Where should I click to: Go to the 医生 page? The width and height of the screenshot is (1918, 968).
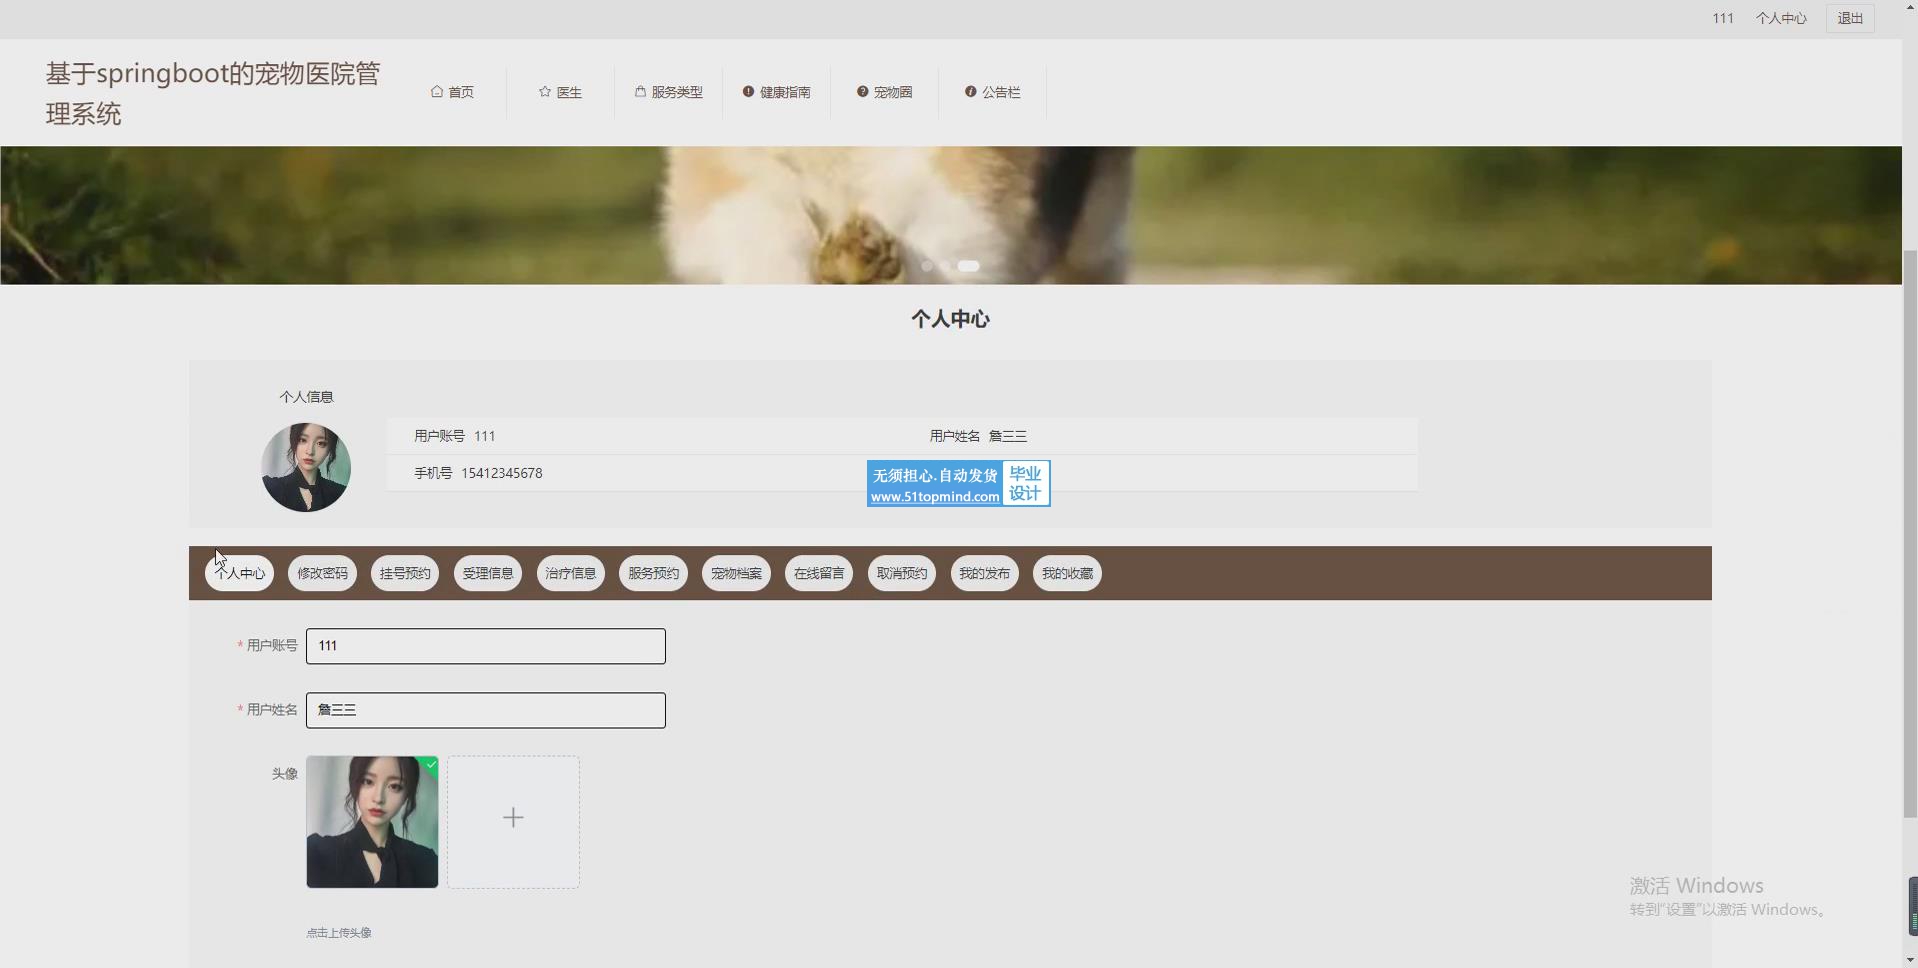[x=561, y=92]
